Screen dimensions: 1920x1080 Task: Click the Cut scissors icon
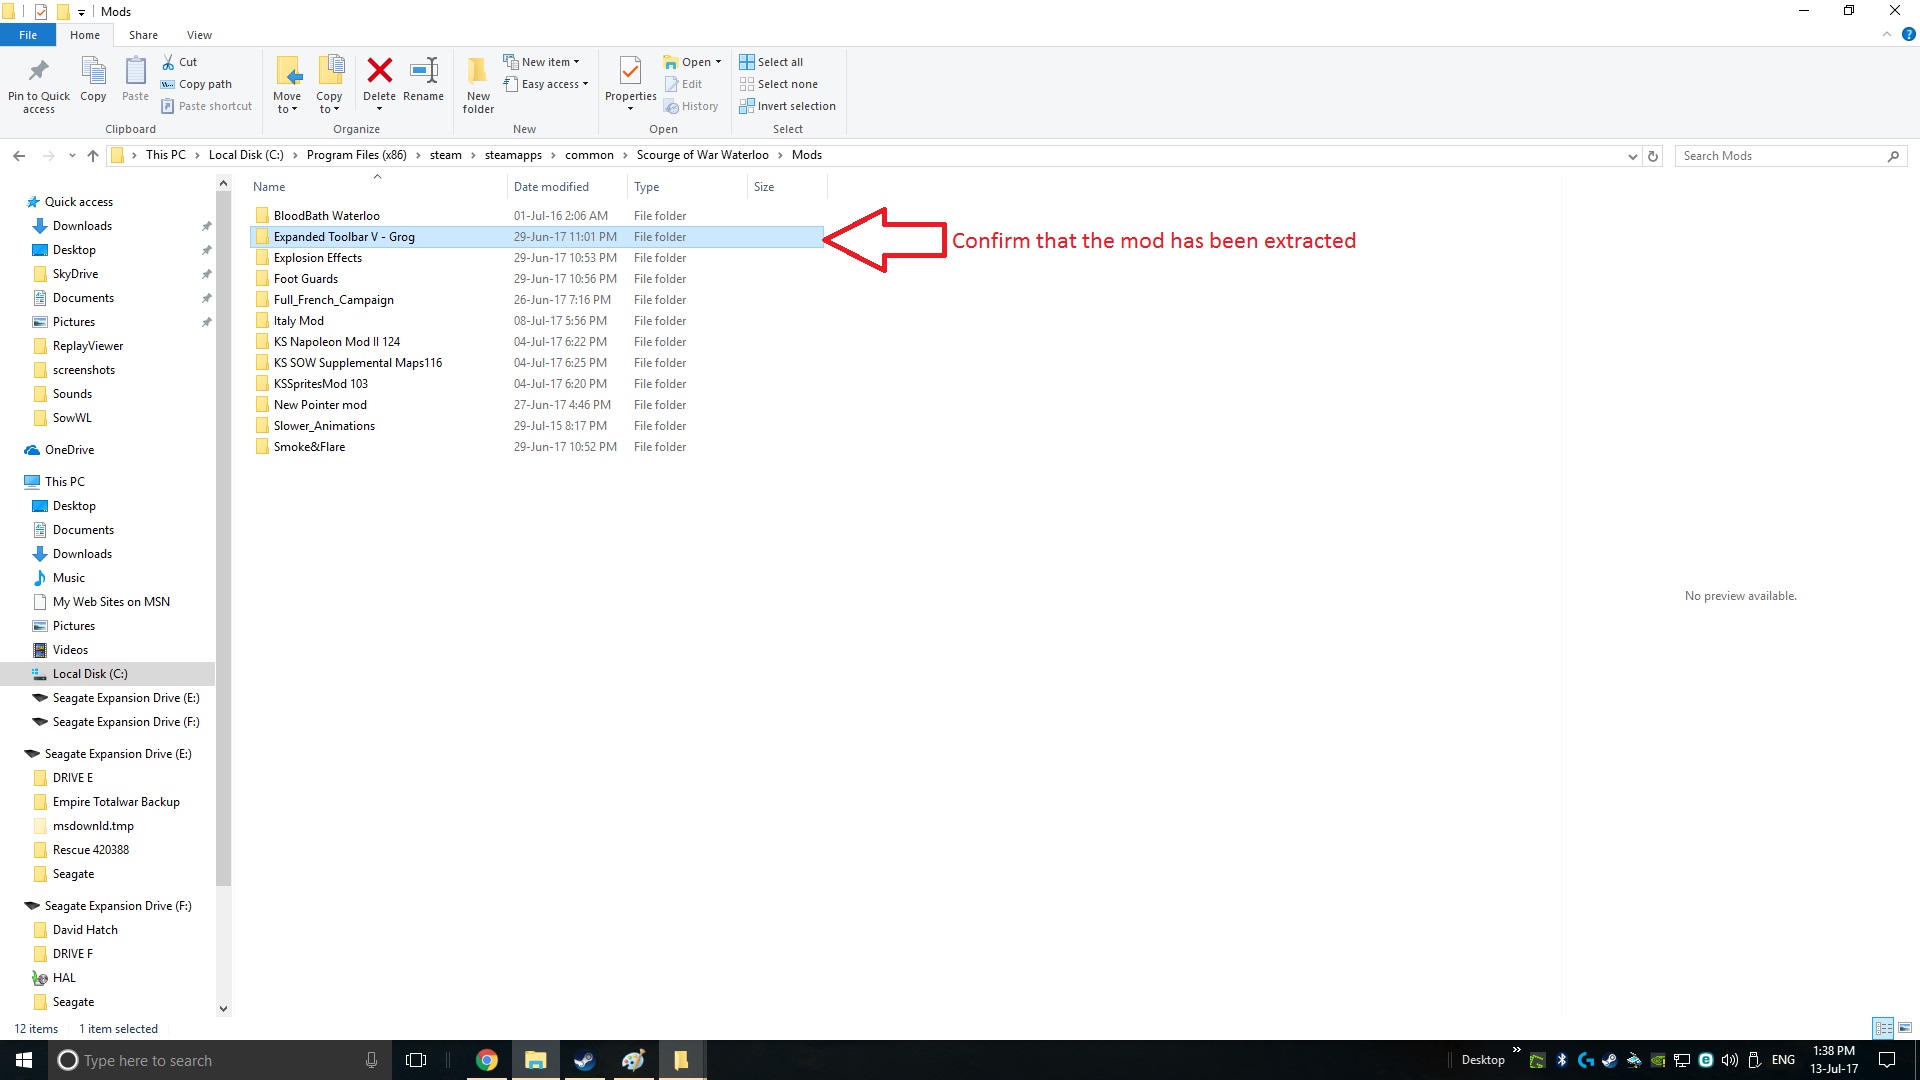(168, 62)
